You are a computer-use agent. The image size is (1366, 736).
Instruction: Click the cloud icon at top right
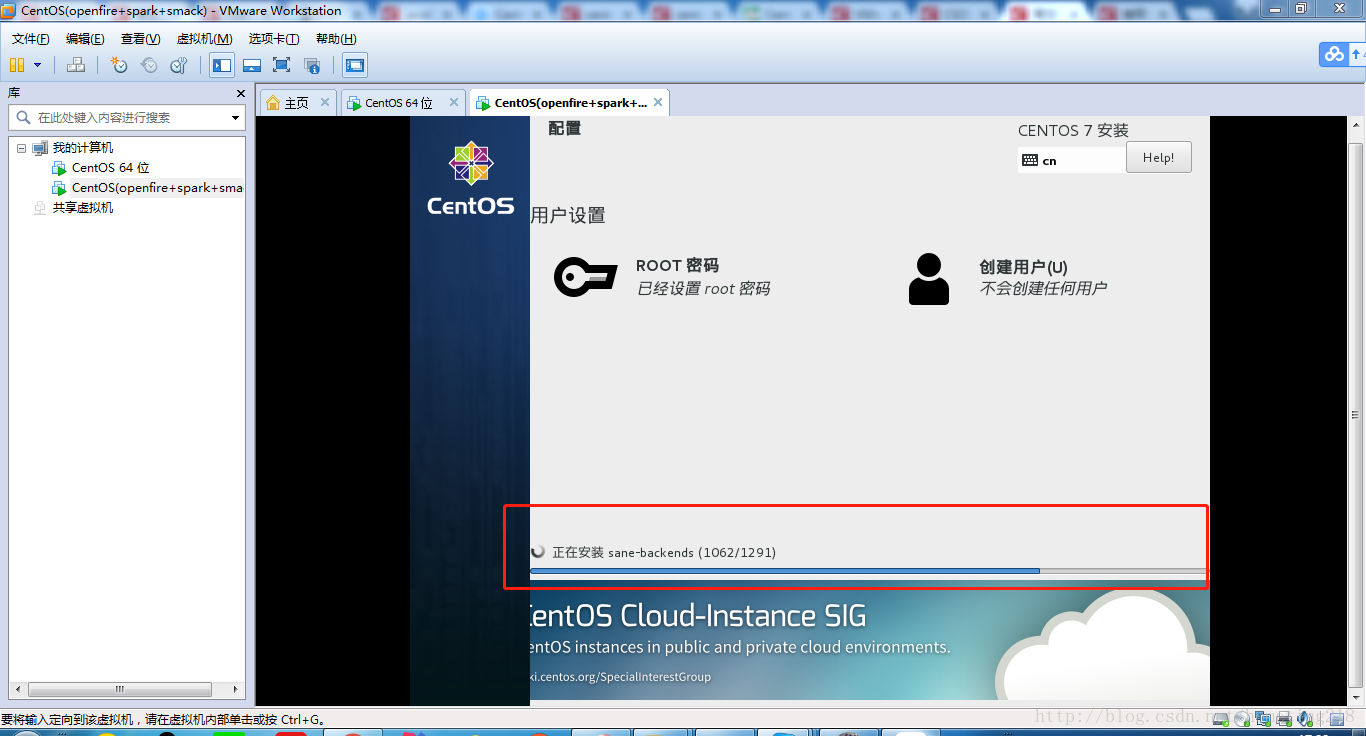pyautogui.click(x=1334, y=55)
